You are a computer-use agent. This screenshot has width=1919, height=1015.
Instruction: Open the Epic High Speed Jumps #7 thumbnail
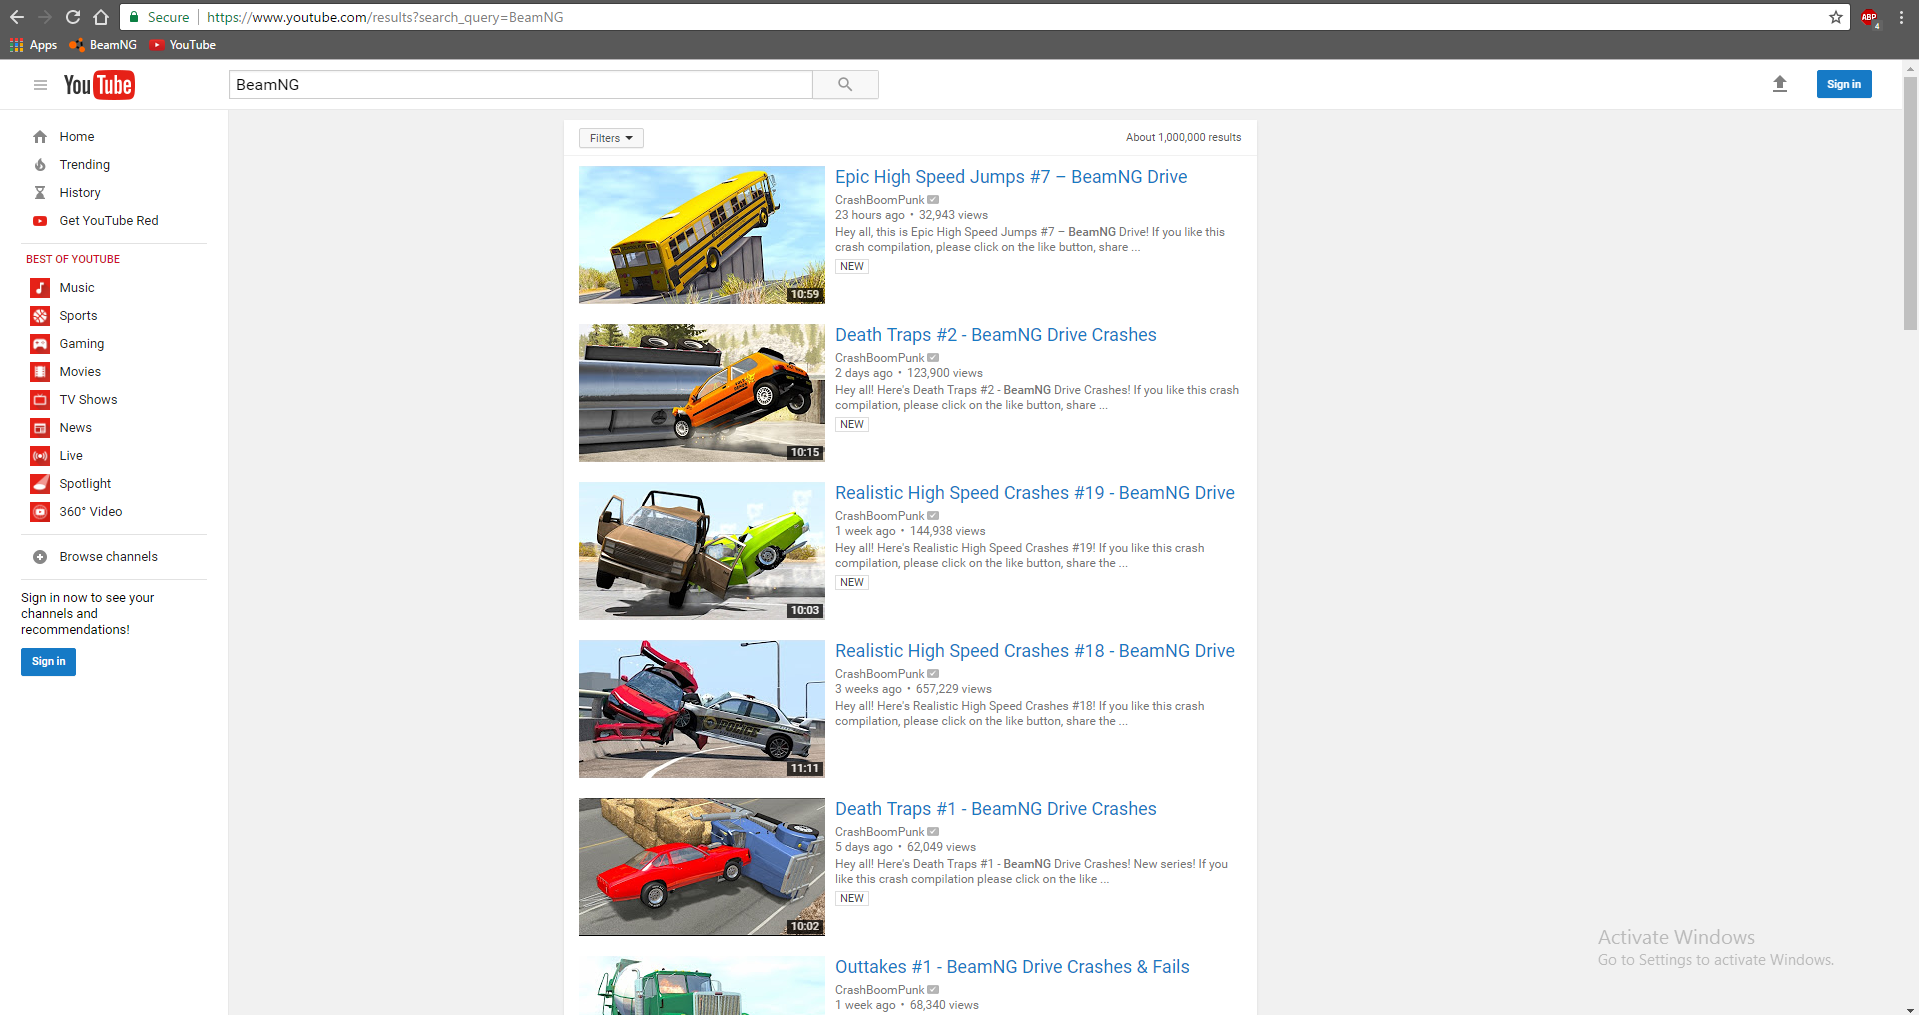click(701, 235)
